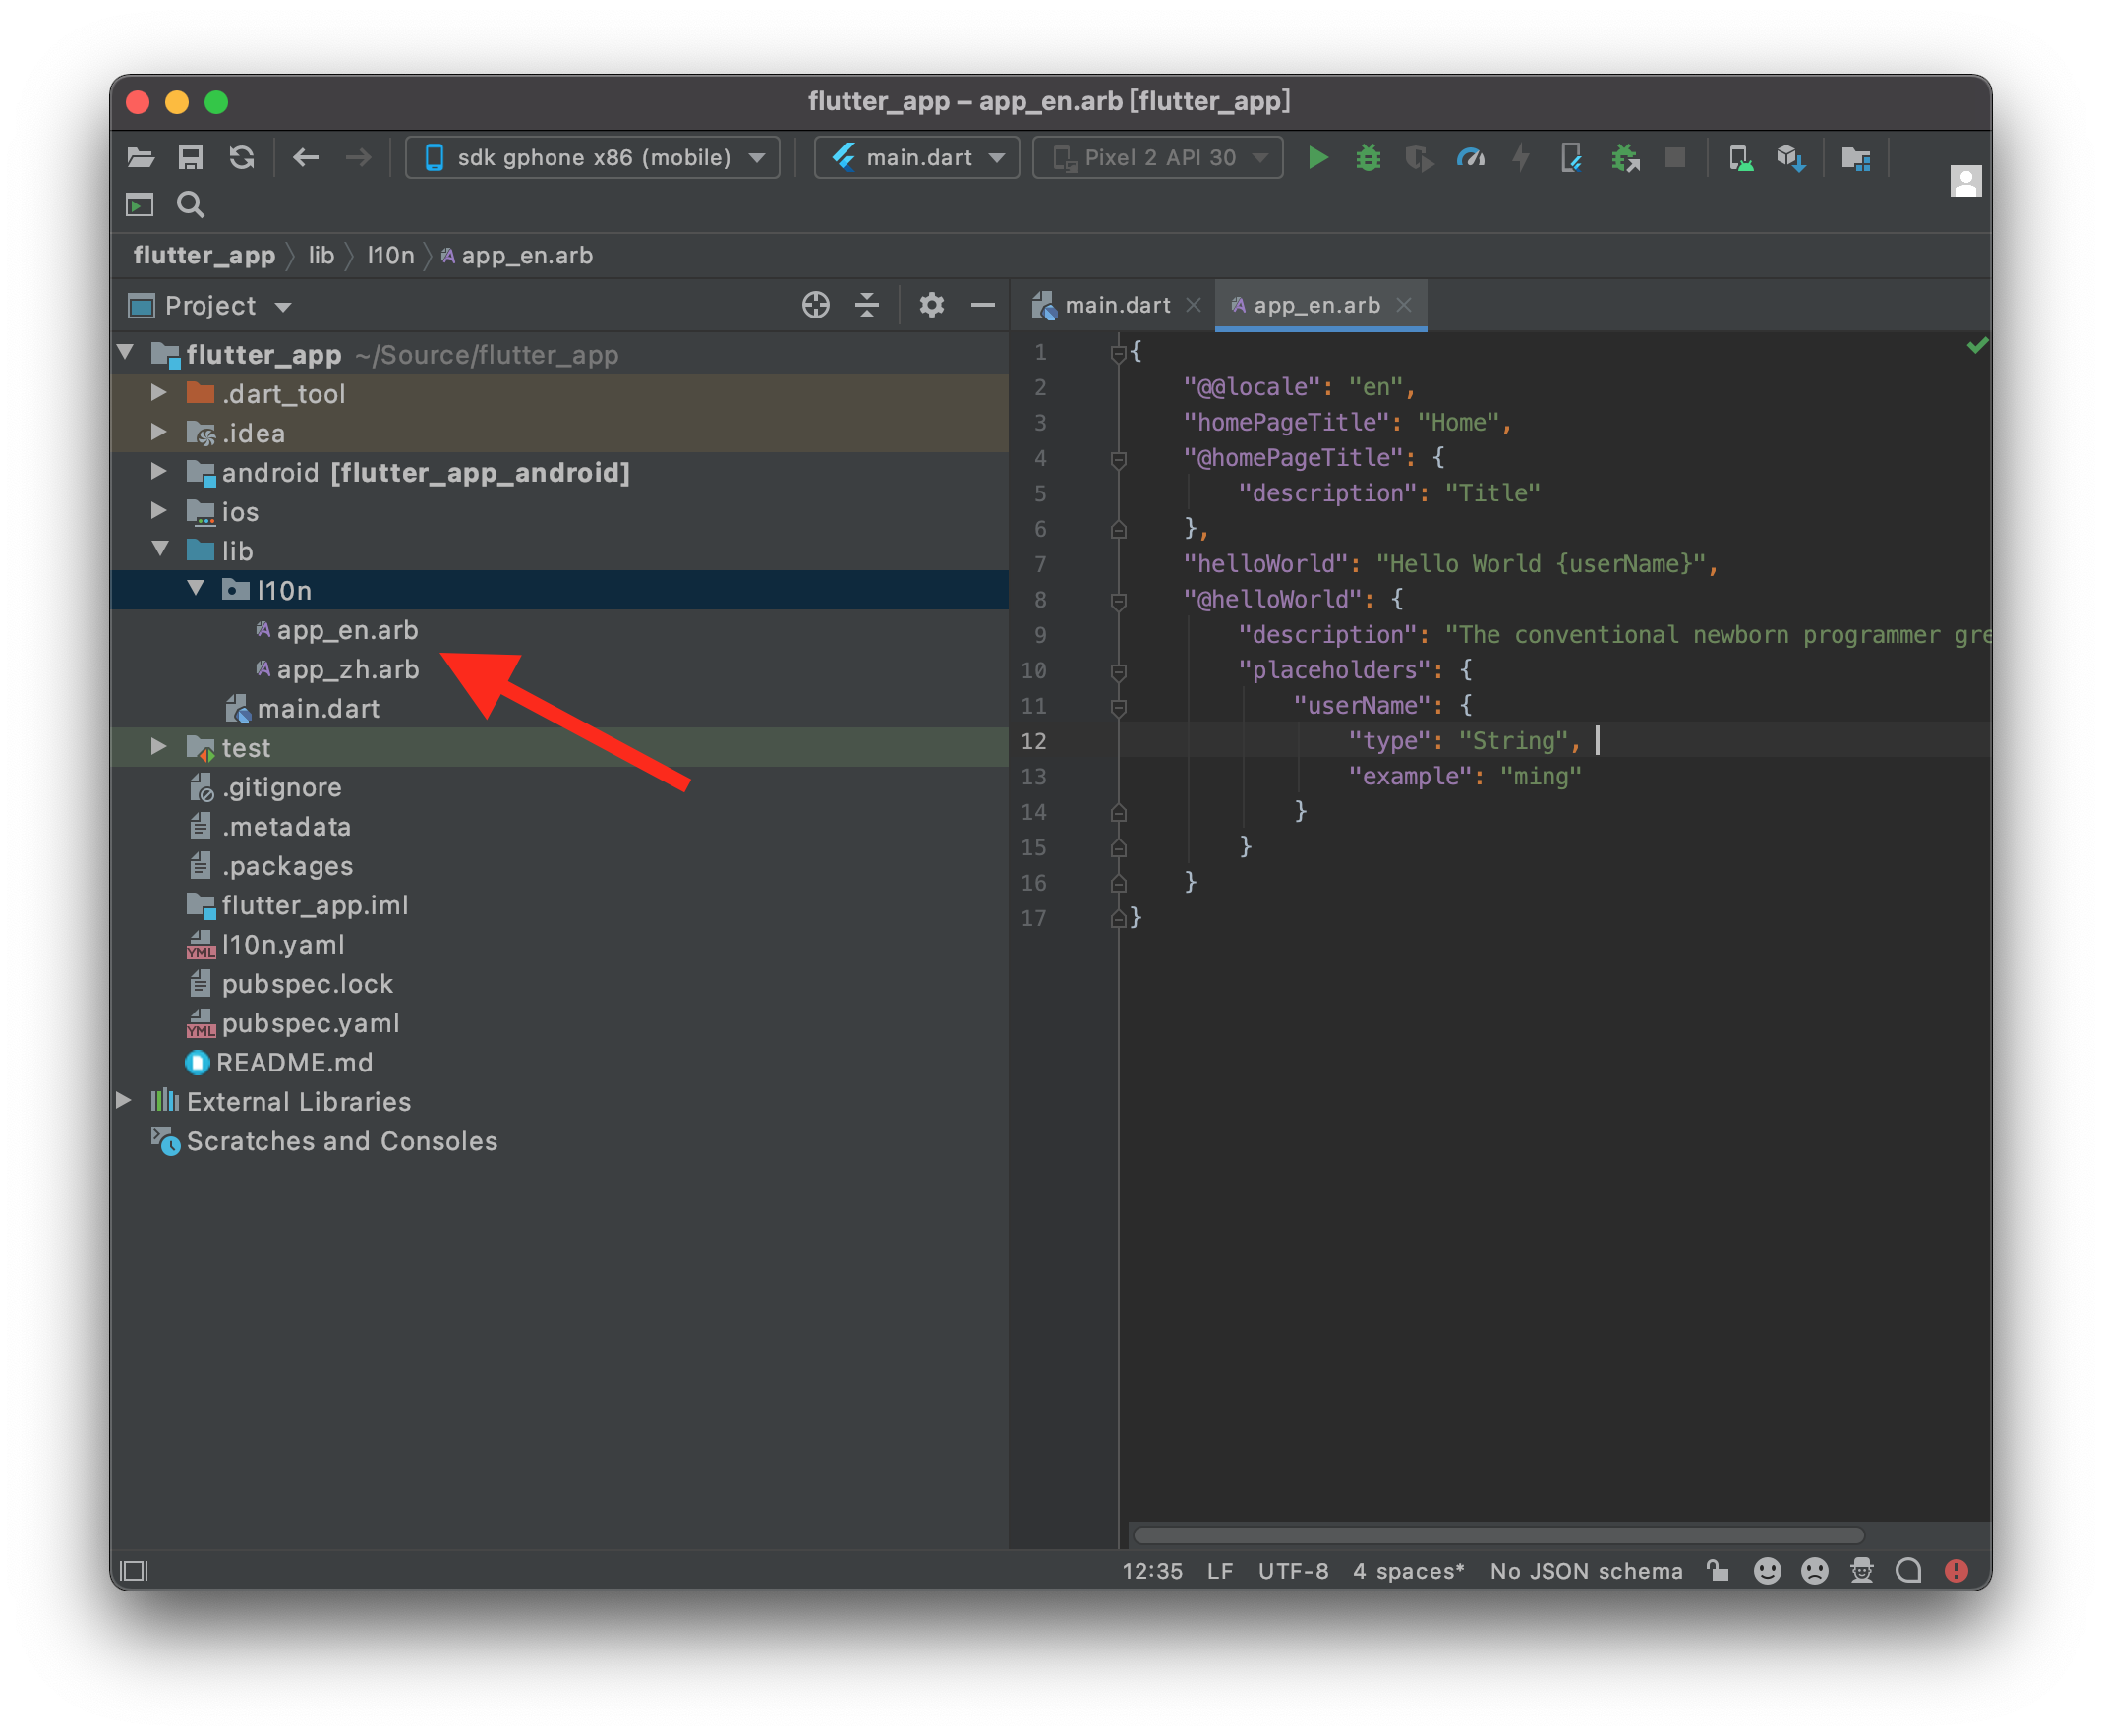This screenshot has height=1736, width=2102.
Task: Click the Save All floppy disk icon
Action: coord(190,158)
